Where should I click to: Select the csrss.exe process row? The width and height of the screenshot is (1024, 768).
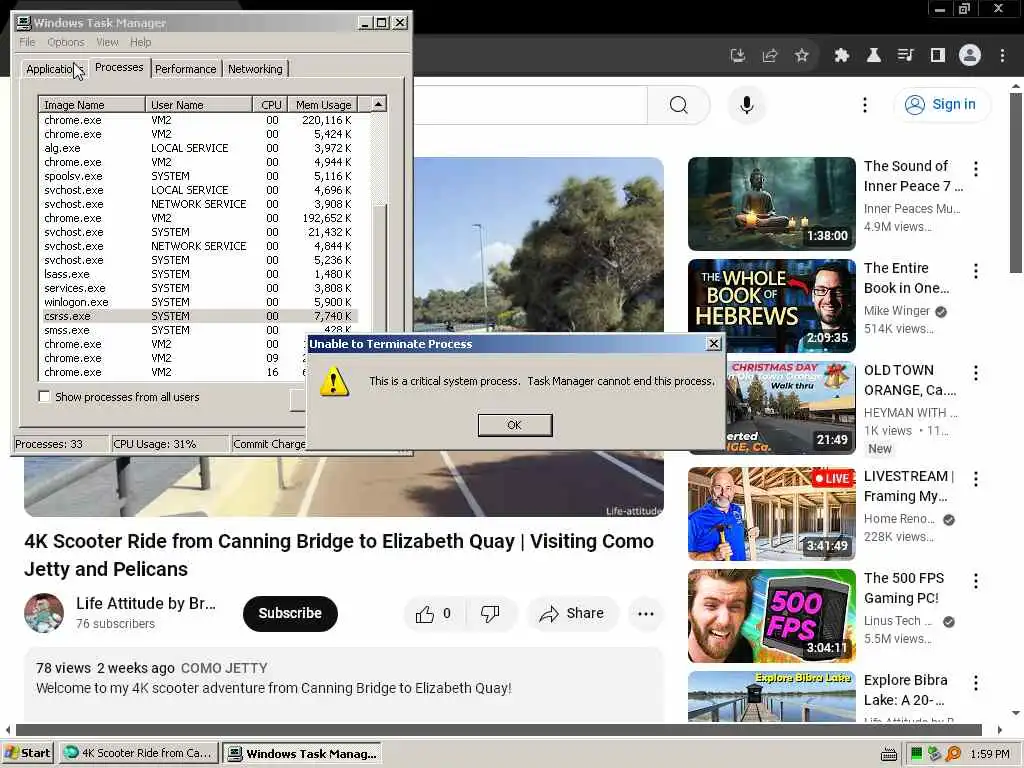pyautogui.click(x=198, y=316)
